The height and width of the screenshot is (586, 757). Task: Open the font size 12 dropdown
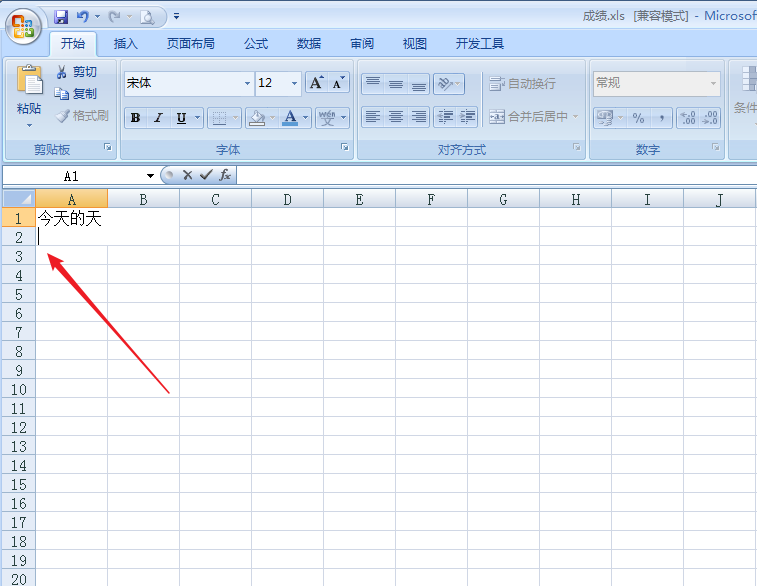click(294, 84)
